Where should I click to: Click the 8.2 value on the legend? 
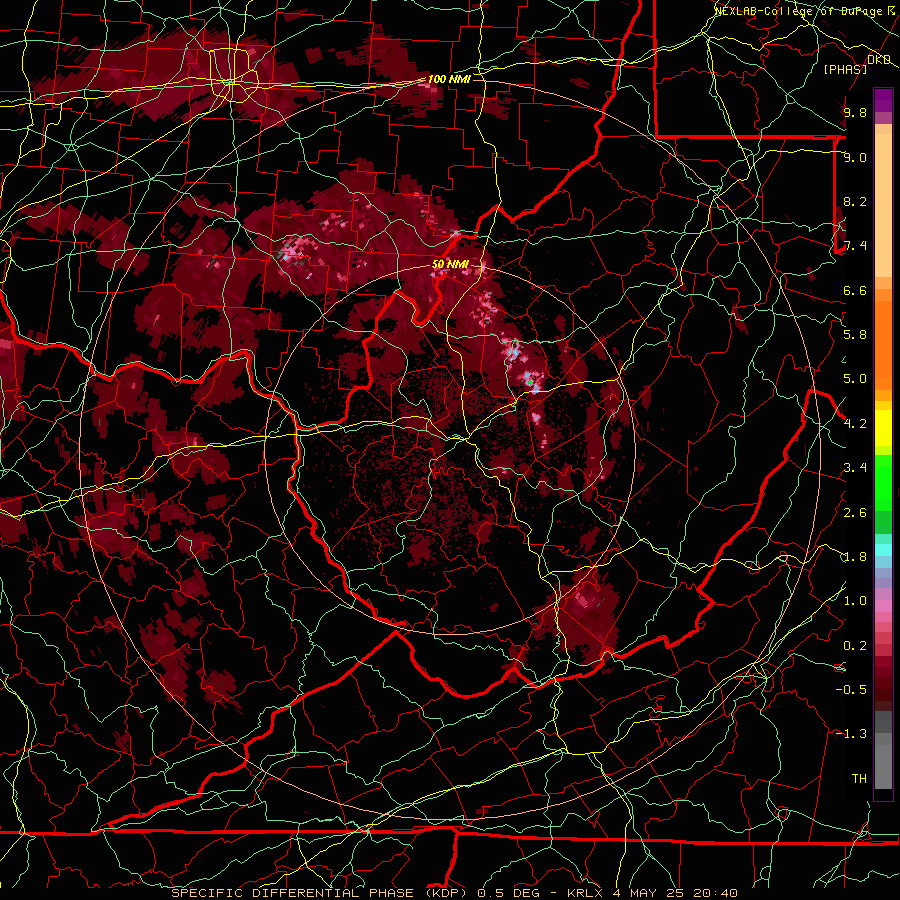point(855,201)
